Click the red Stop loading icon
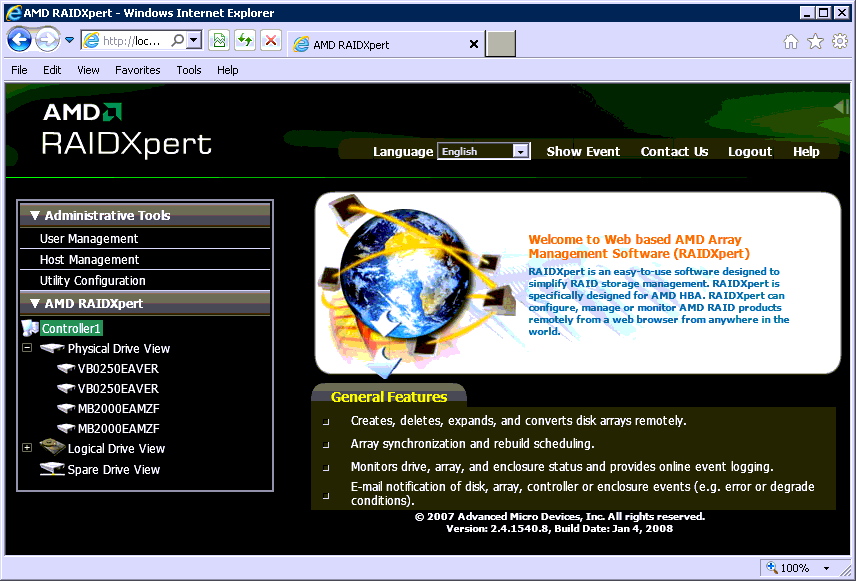The height and width of the screenshot is (581, 856). [x=271, y=40]
